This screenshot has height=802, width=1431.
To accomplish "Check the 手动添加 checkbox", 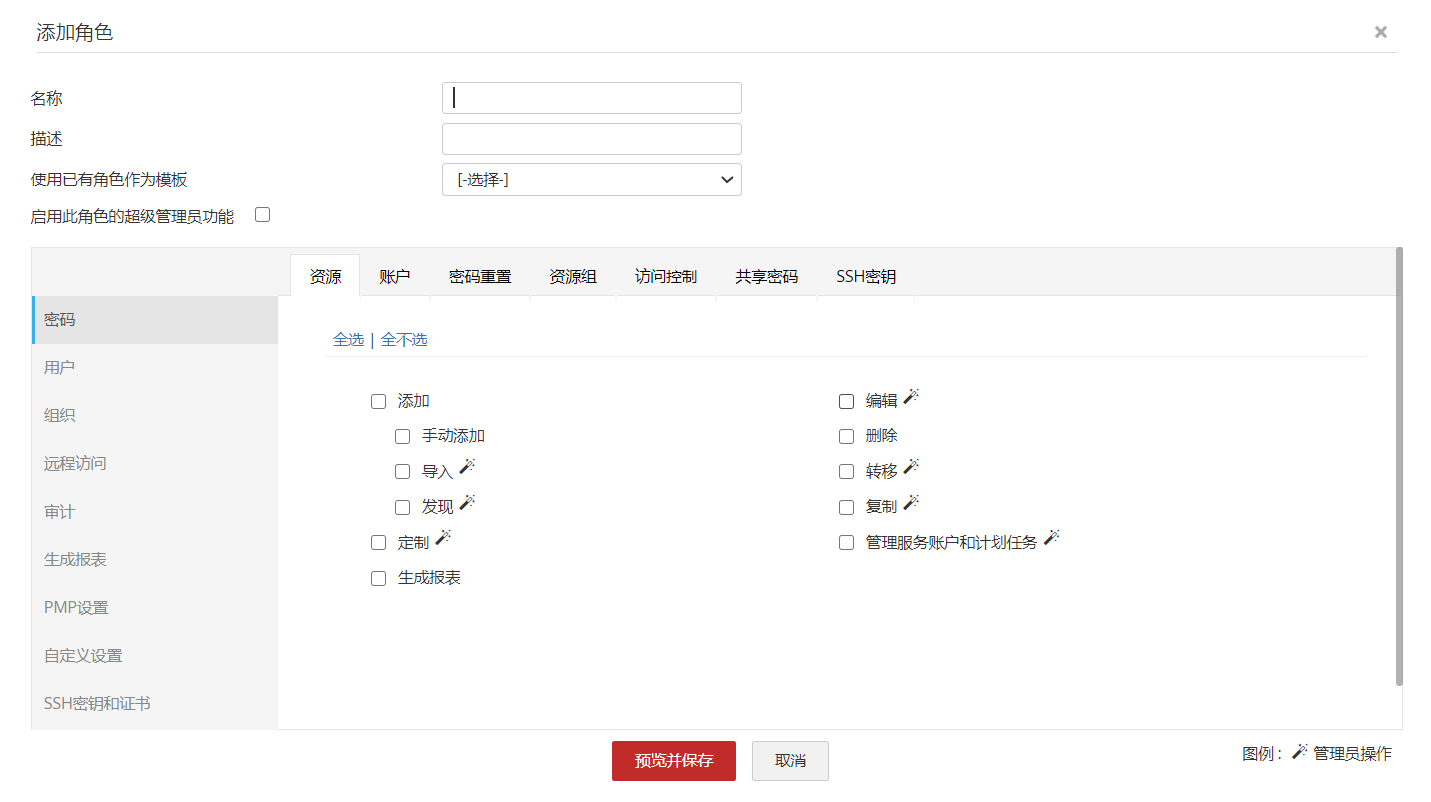I will click(x=403, y=437).
